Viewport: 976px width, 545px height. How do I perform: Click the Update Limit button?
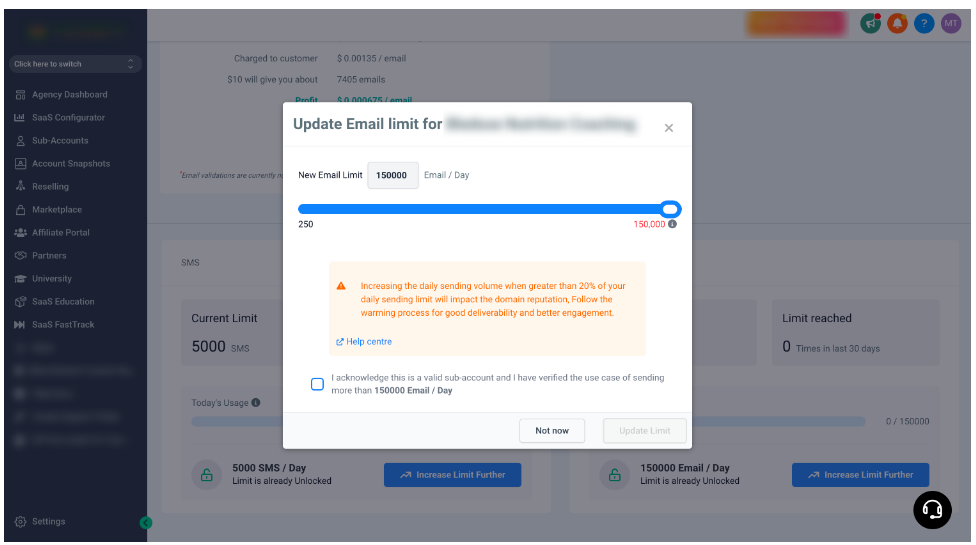coord(645,431)
